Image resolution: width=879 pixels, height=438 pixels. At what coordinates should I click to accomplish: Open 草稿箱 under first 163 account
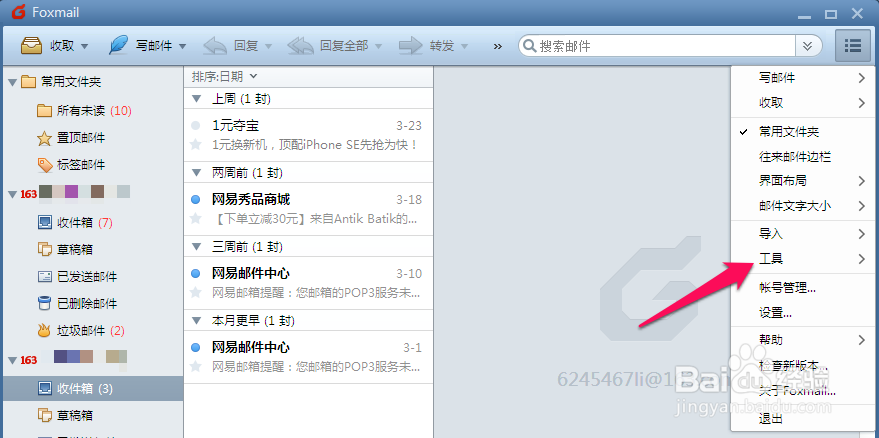64,249
